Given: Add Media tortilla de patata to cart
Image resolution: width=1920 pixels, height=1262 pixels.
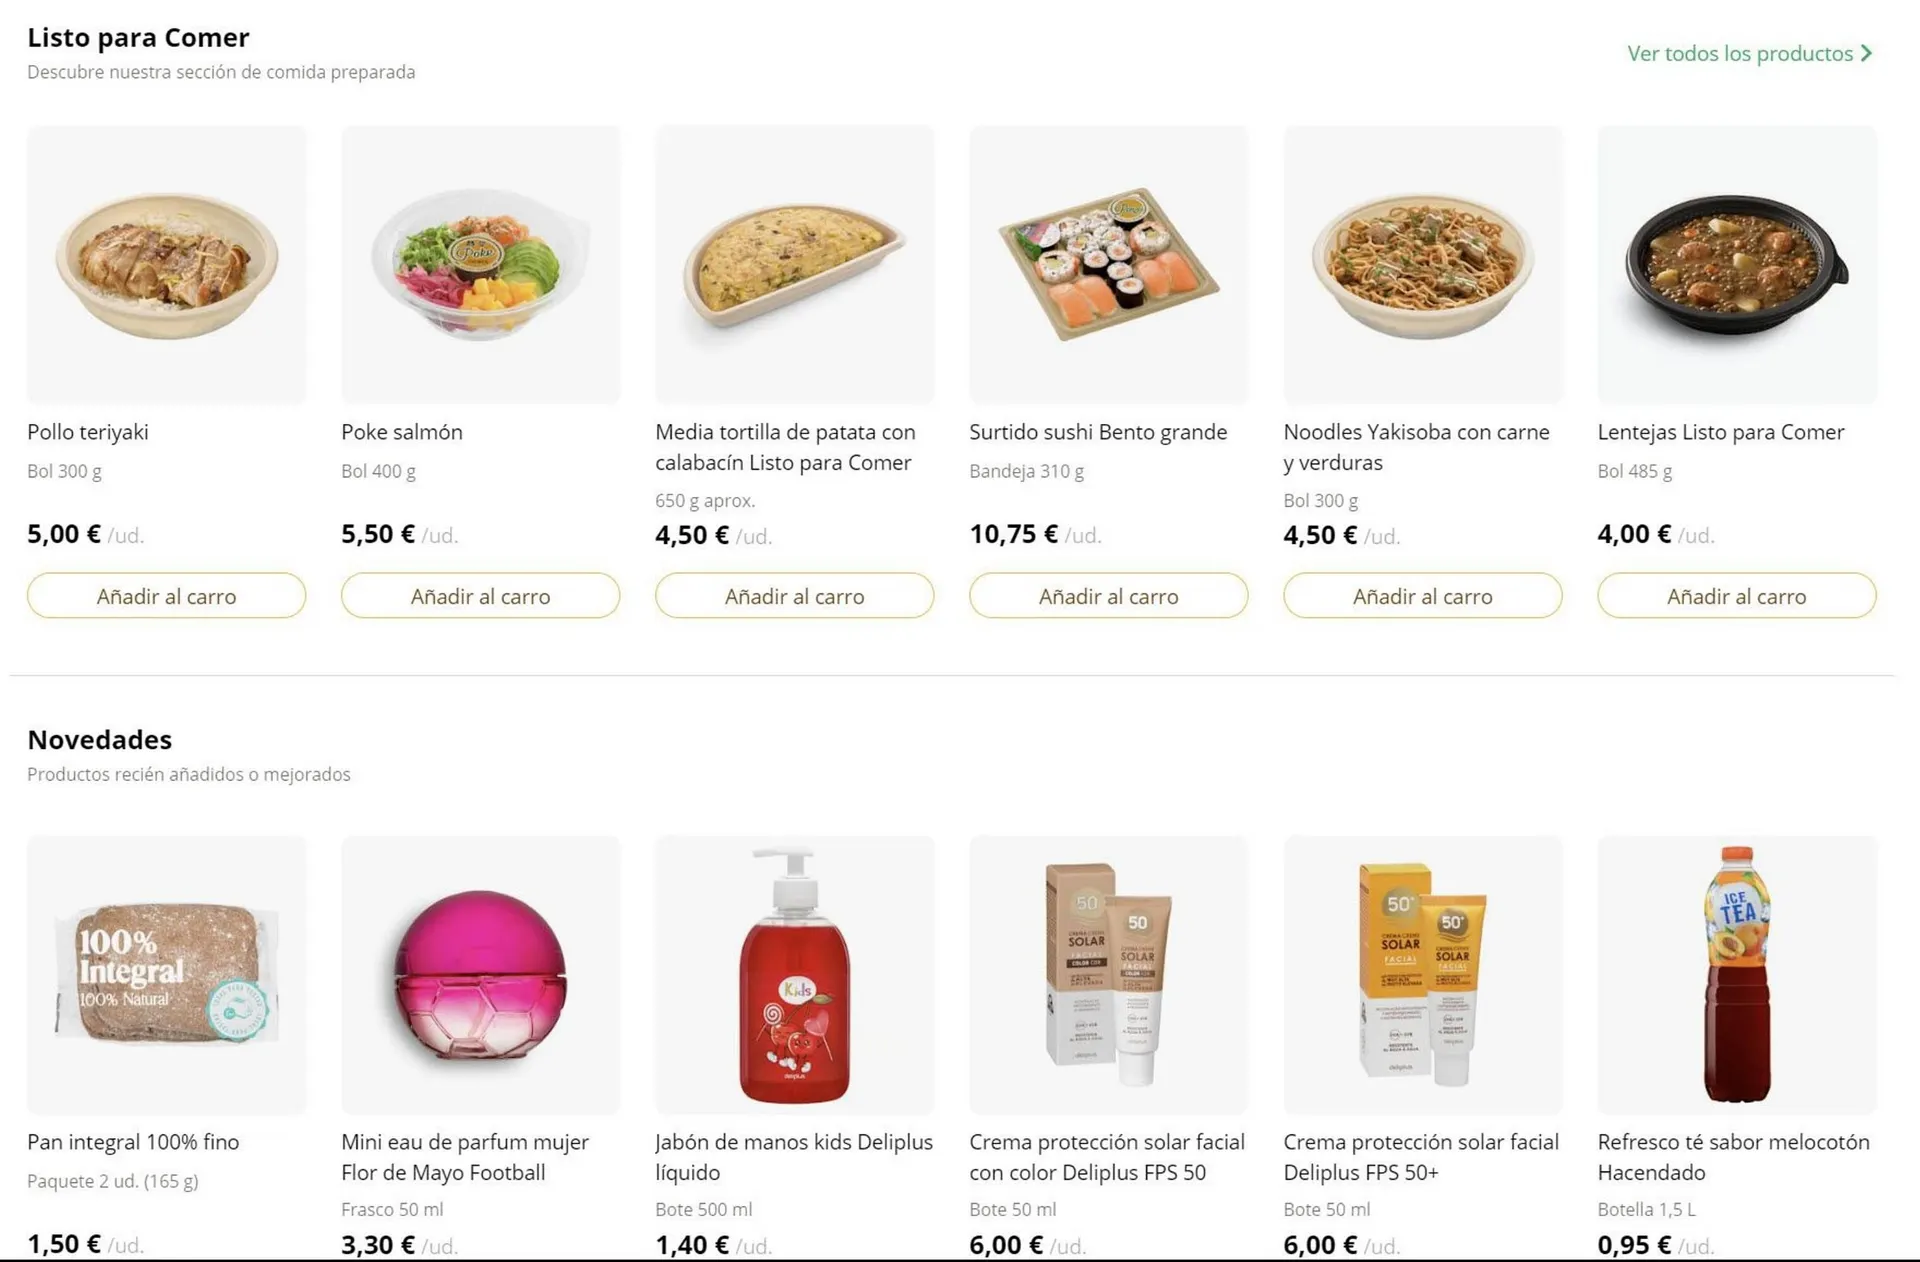Looking at the screenshot, I should coord(794,596).
